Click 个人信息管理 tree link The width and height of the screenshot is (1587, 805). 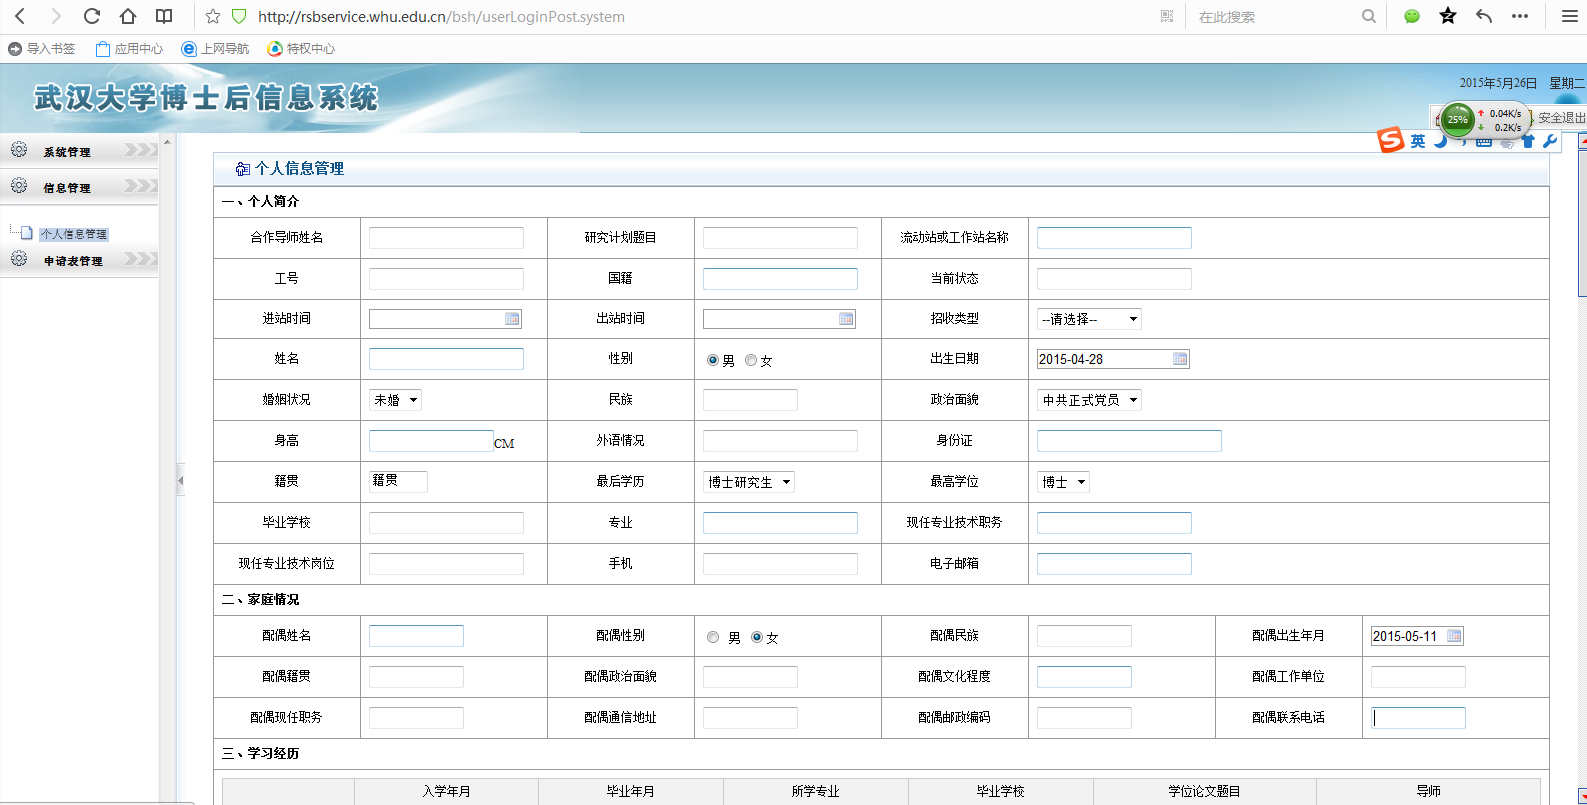pos(73,234)
